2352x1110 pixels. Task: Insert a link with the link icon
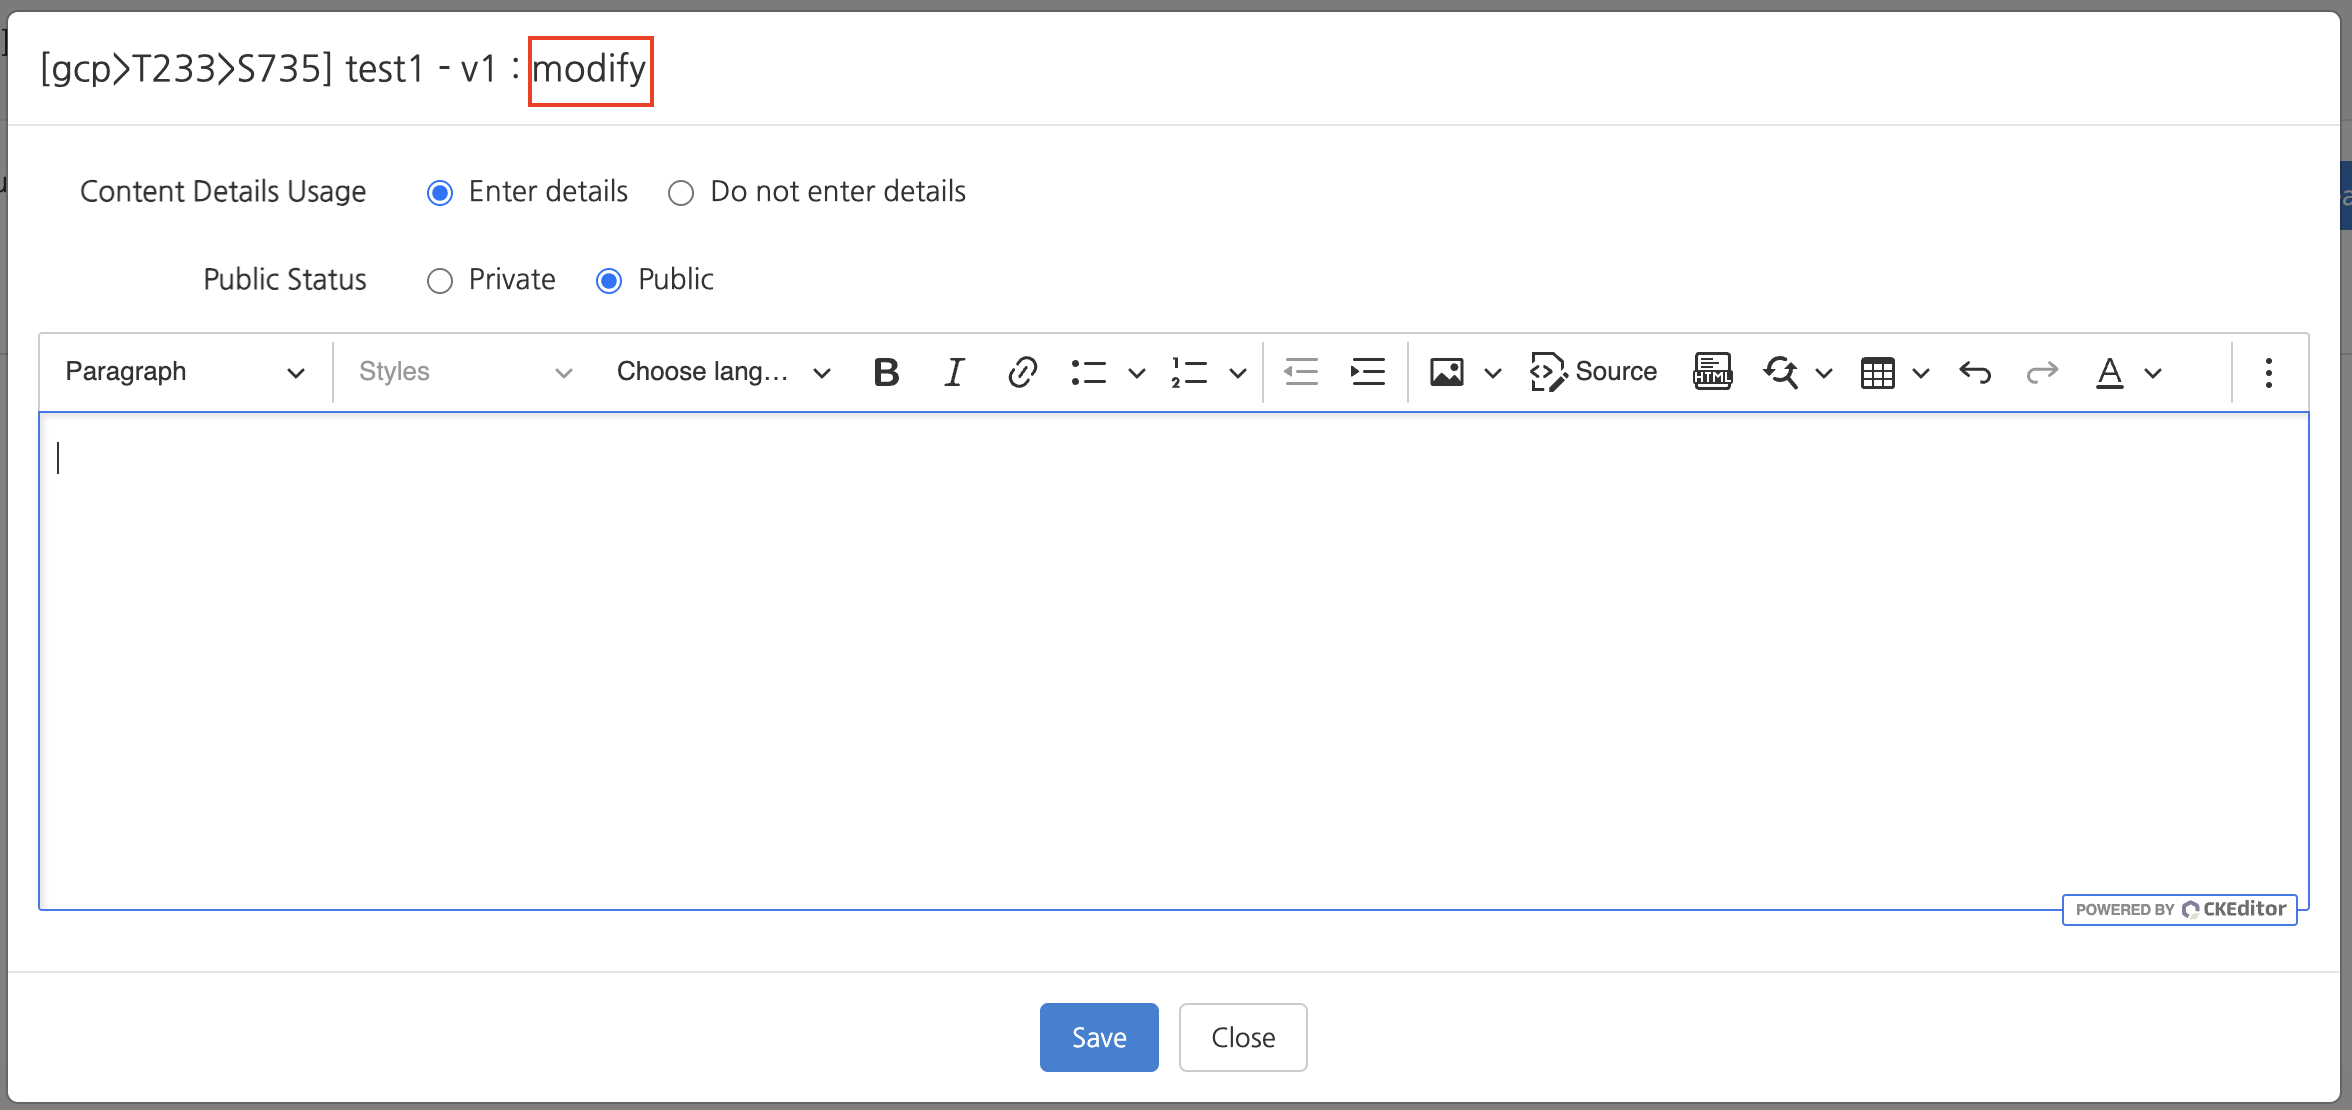pyautogui.click(x=1022, y=372)
